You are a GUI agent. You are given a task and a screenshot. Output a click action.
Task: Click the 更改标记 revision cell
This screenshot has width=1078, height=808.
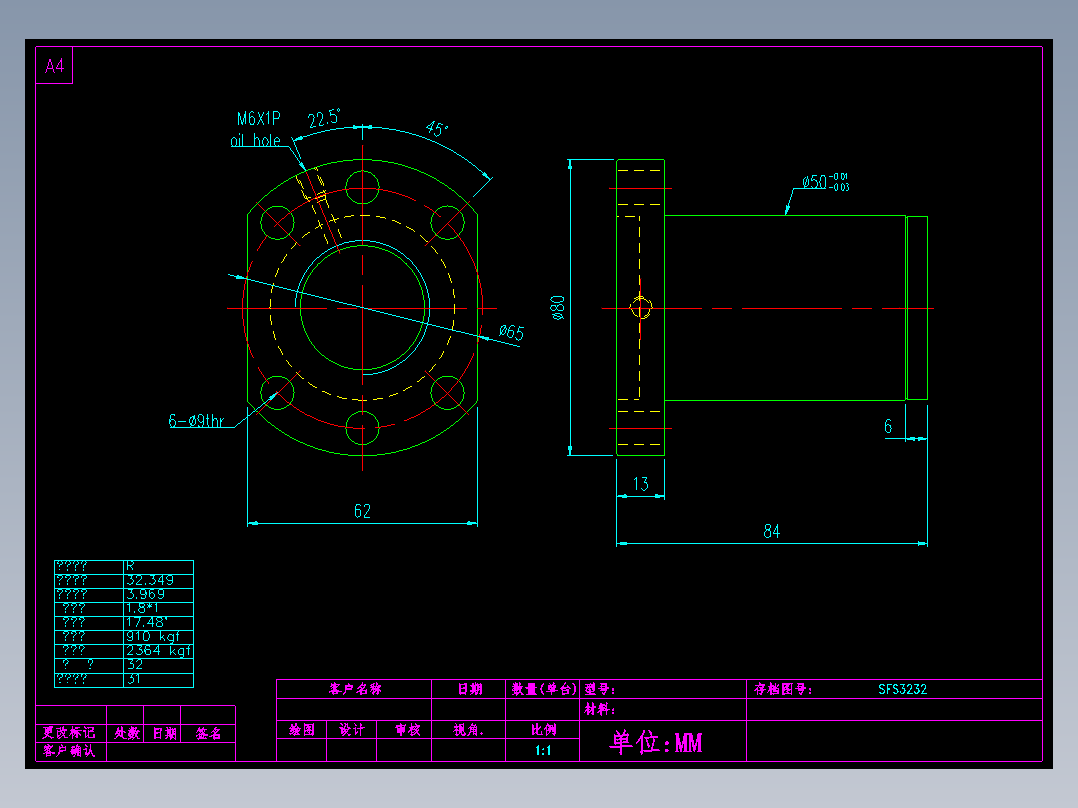pyautogui.click(x=69, y=733)
